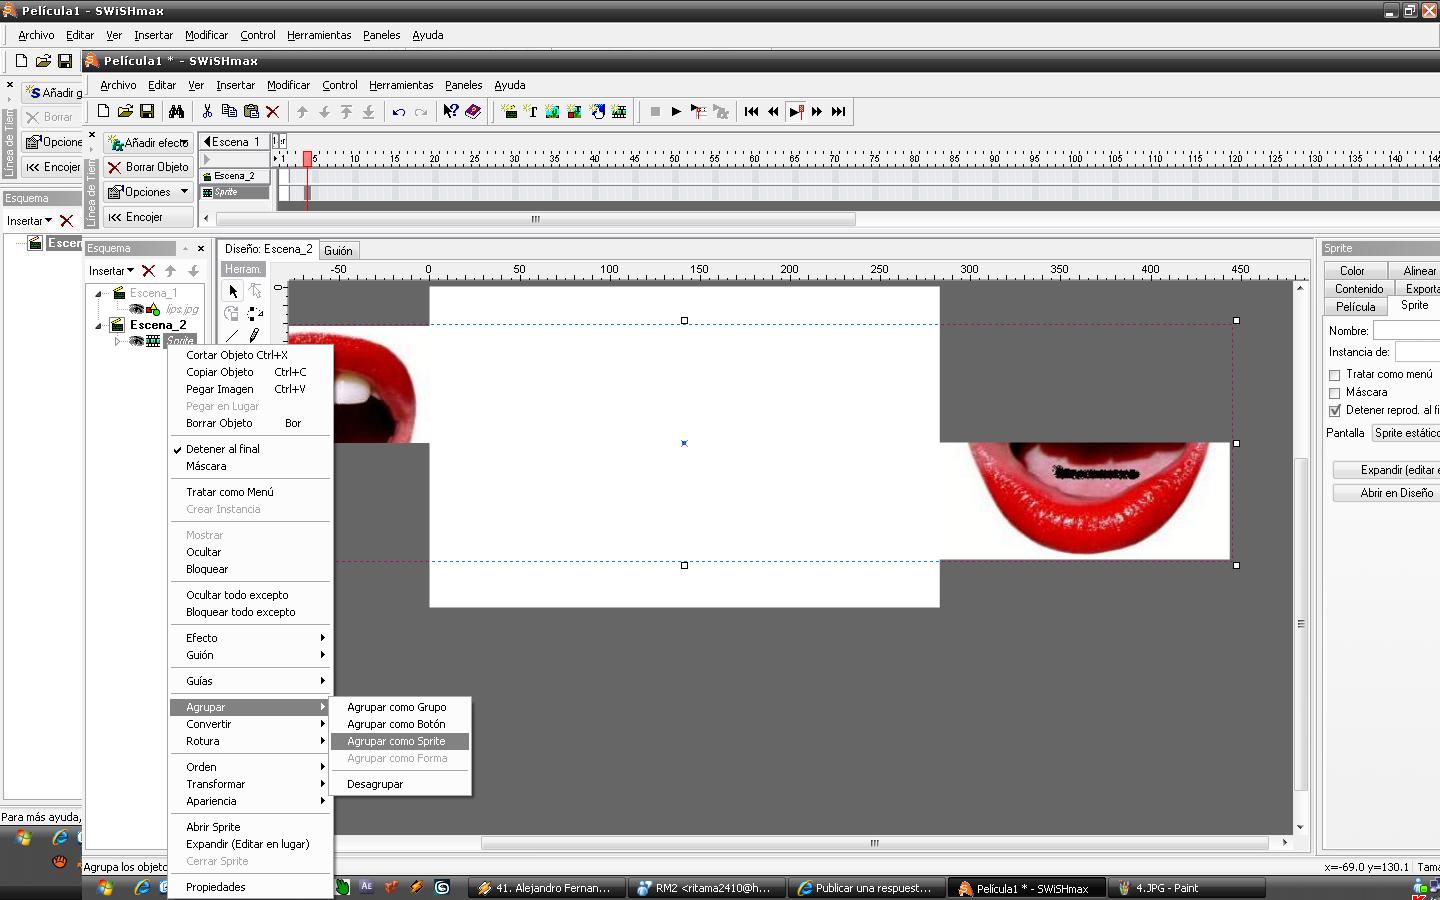The width and height of the screenshot is (1440, 900).
Task: Click the Stop playback square button
Action: [655, 111]
